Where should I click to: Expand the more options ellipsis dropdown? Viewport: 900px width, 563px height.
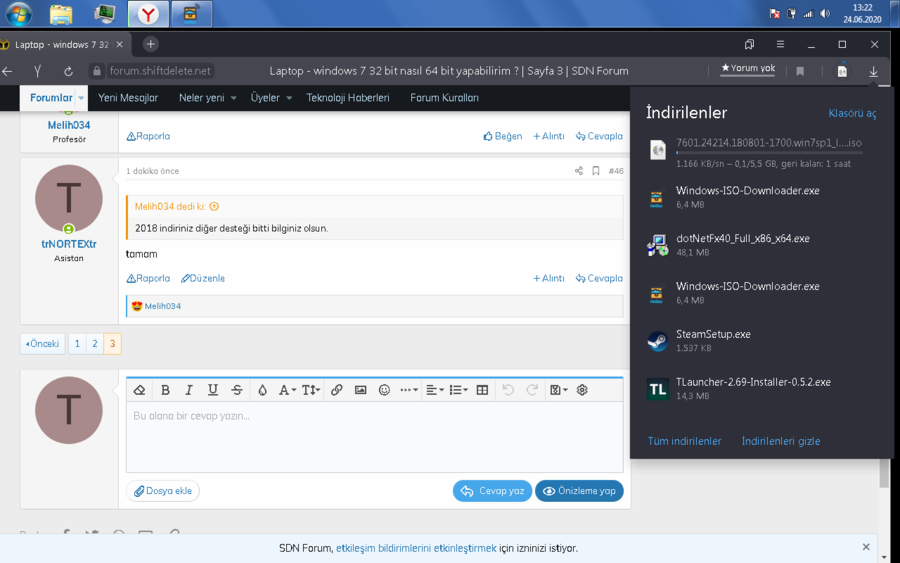pyautogui.click(x=409, y=390)
